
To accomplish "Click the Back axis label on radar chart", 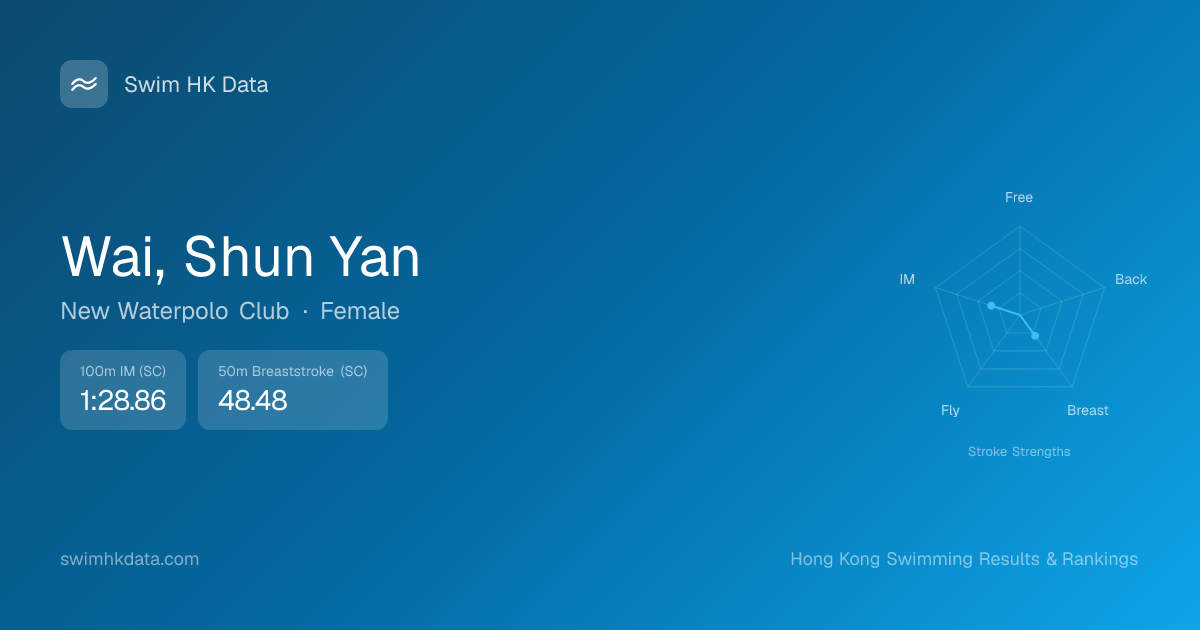I will click(1131, 279).
